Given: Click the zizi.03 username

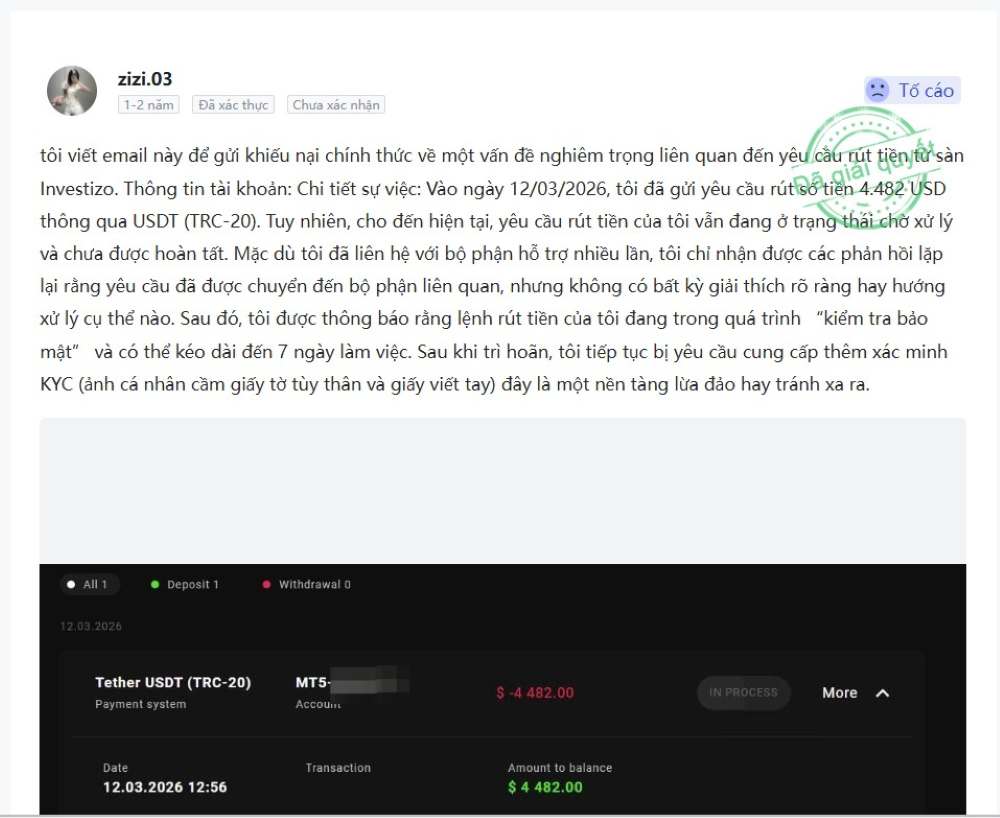Looking at the screenshot, I should click(x=145, y=79).
